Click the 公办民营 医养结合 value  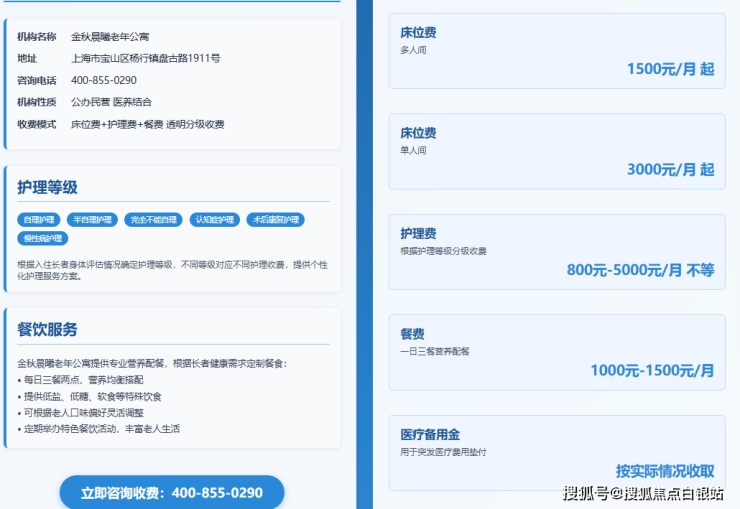click(x=111, y=102)
